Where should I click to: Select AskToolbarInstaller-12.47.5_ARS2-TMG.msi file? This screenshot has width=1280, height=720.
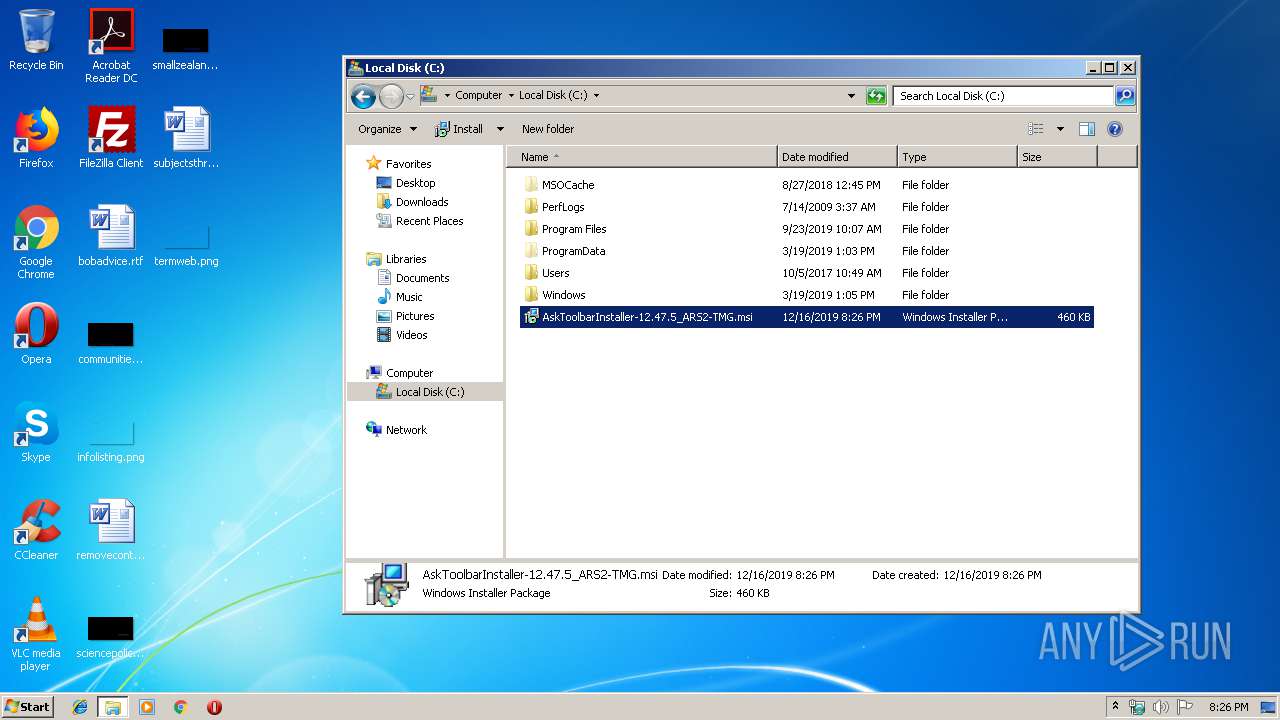pos(806,317)
